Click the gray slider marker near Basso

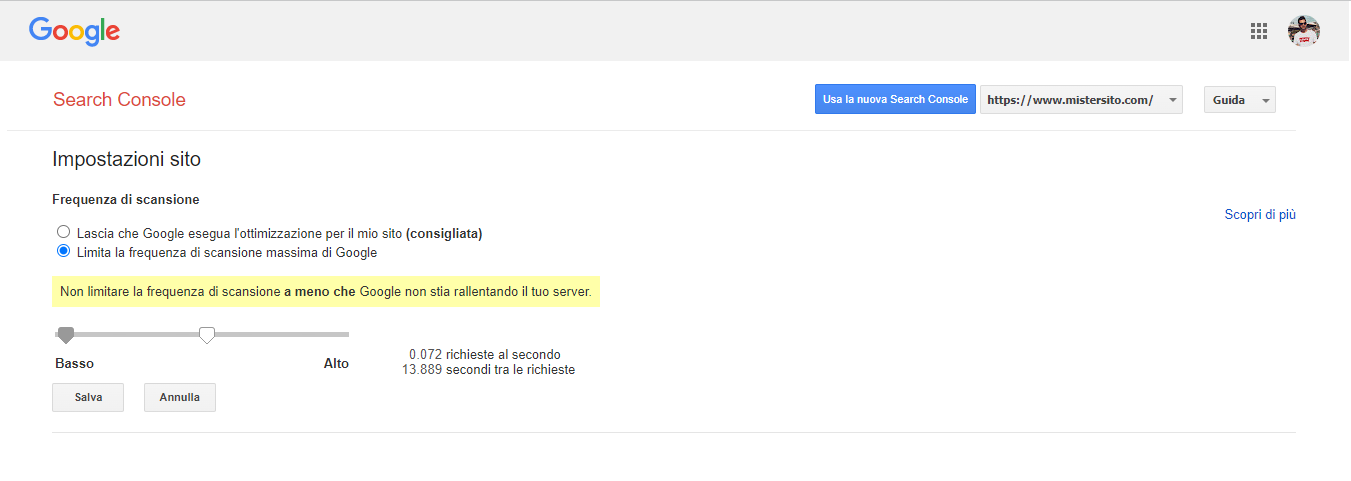tap(66, 335)
